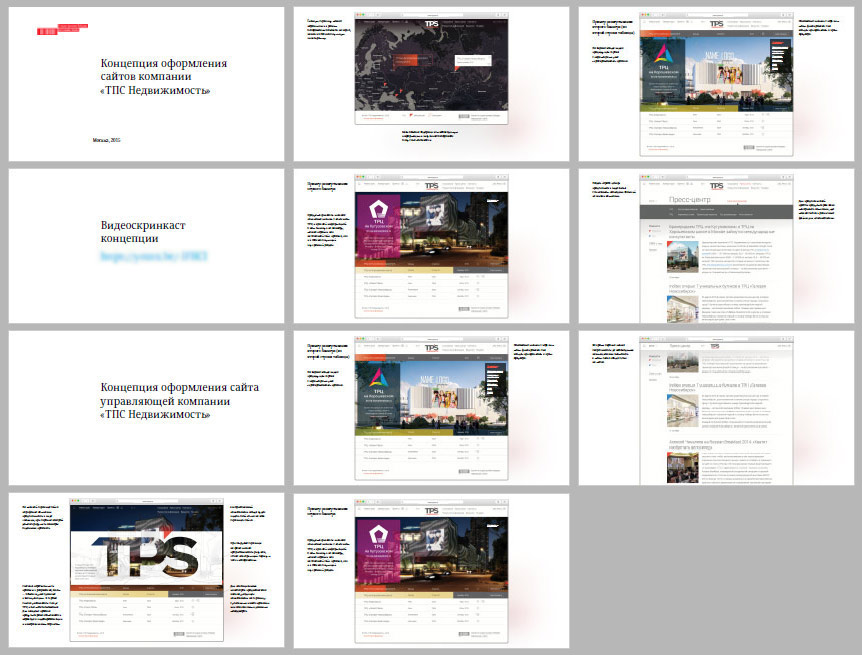The height and width of the screenshot is (655, 862).
Task: Click the 'Пресс-центр' heading in the press slide
Action: [x=692, y=201]
